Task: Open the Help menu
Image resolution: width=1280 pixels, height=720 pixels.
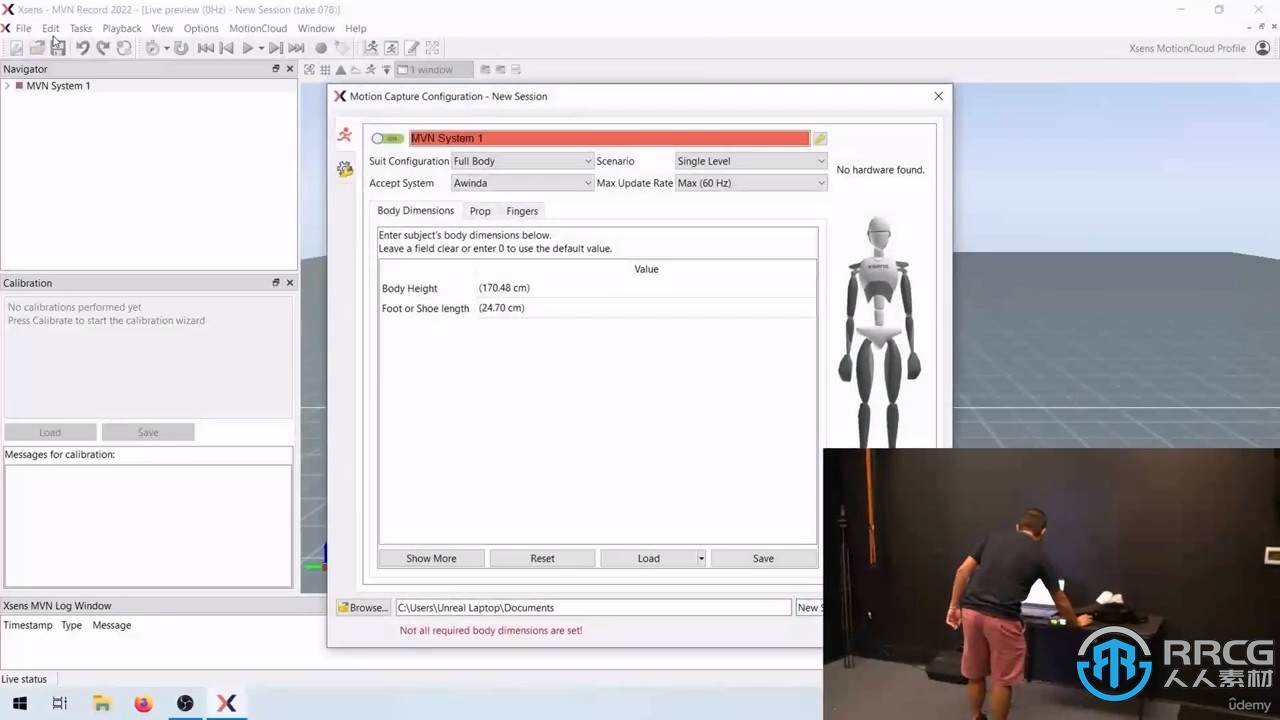Action: coord(356,28)
